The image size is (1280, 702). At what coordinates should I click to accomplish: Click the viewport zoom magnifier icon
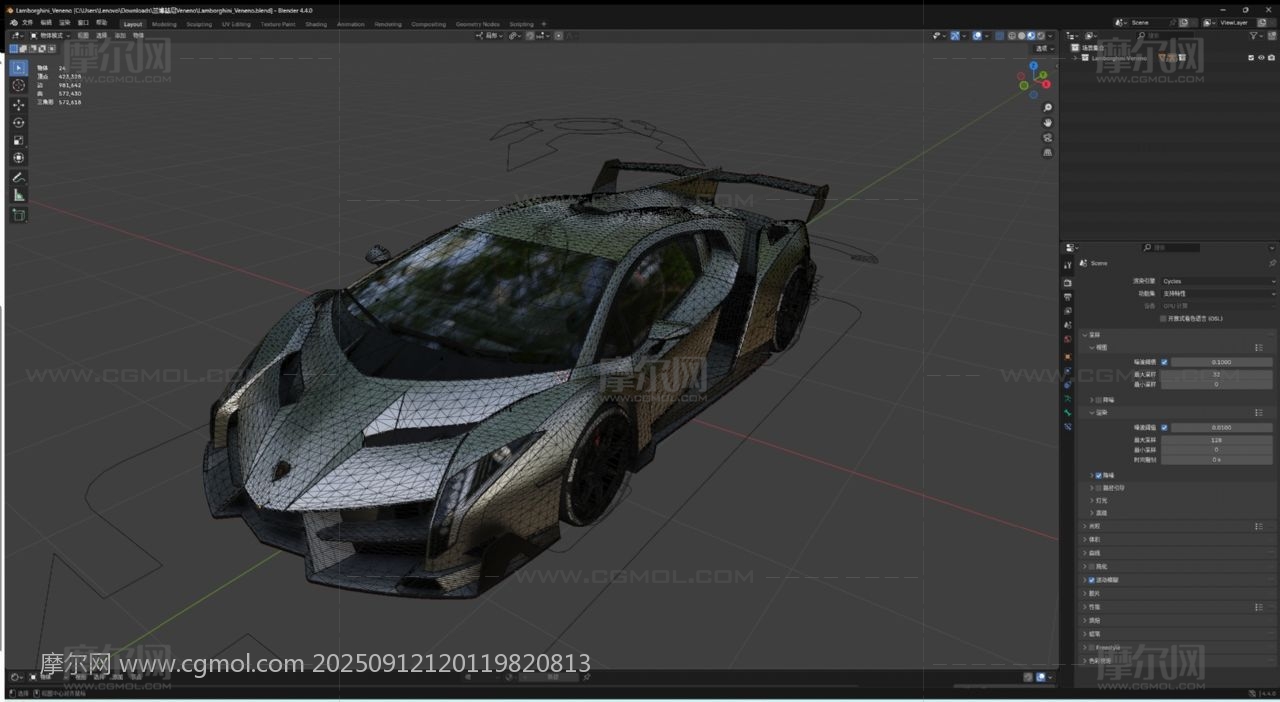point(1047,107)
